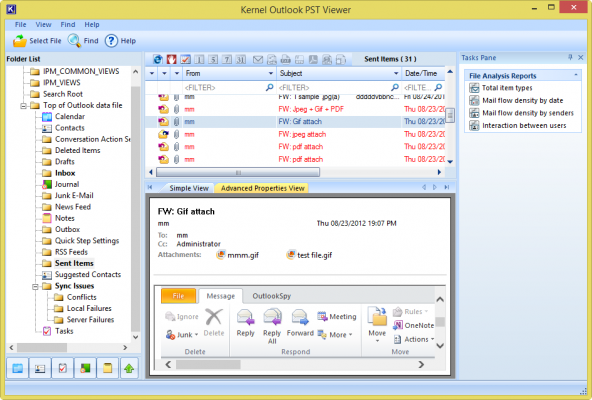Select the Local Failures folder
This screenshot has height=400, width=592.
click(89, 309)
